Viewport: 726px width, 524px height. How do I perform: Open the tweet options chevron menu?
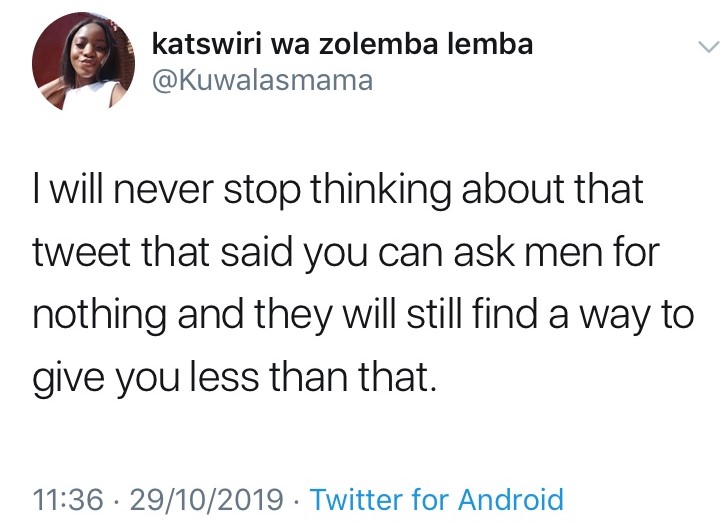tap(706, 48)
